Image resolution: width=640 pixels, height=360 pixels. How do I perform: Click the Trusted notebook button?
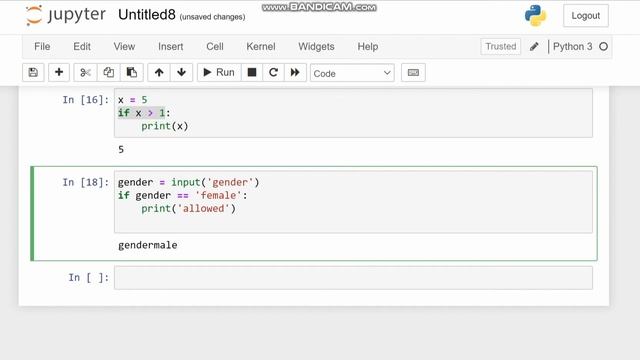(501, 47)
